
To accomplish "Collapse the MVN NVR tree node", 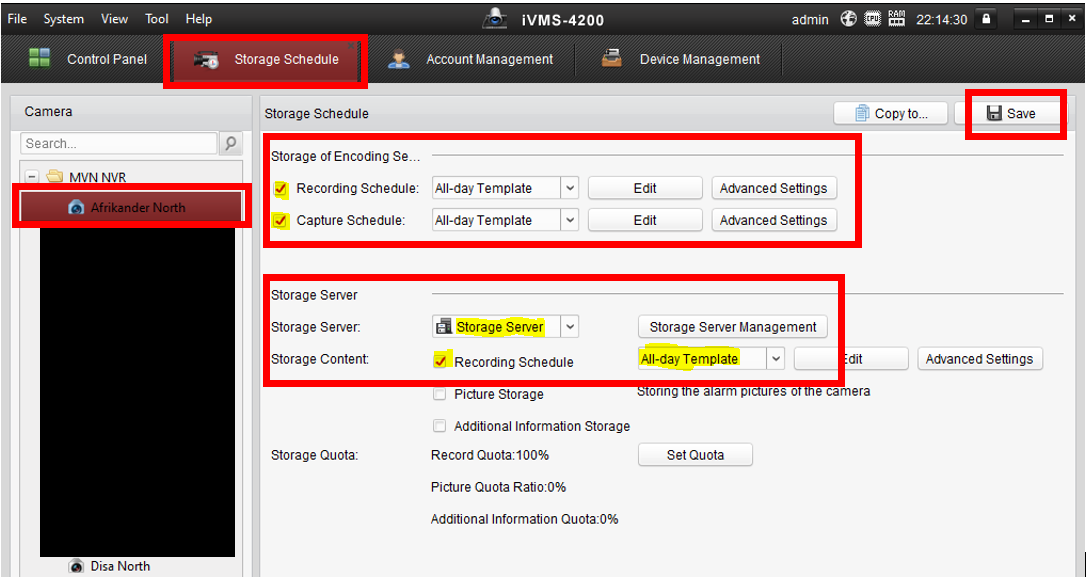I will [32, 177].
